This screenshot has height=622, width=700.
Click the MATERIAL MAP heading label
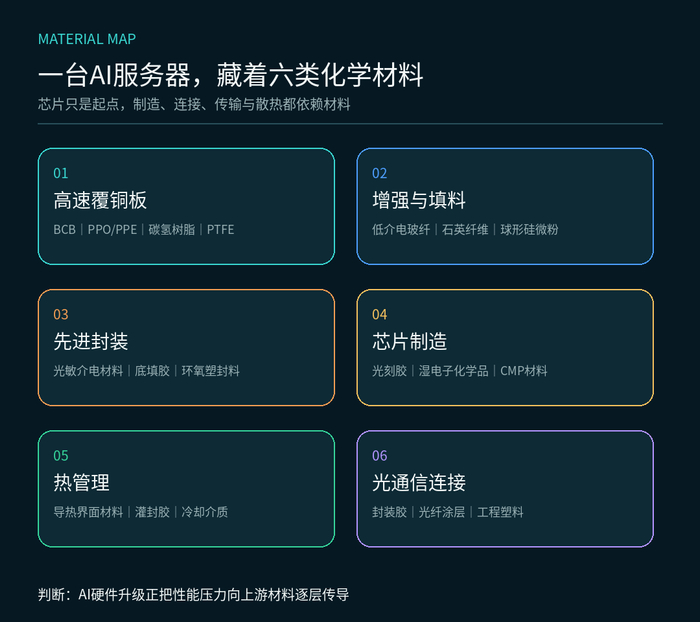point(87,39)
